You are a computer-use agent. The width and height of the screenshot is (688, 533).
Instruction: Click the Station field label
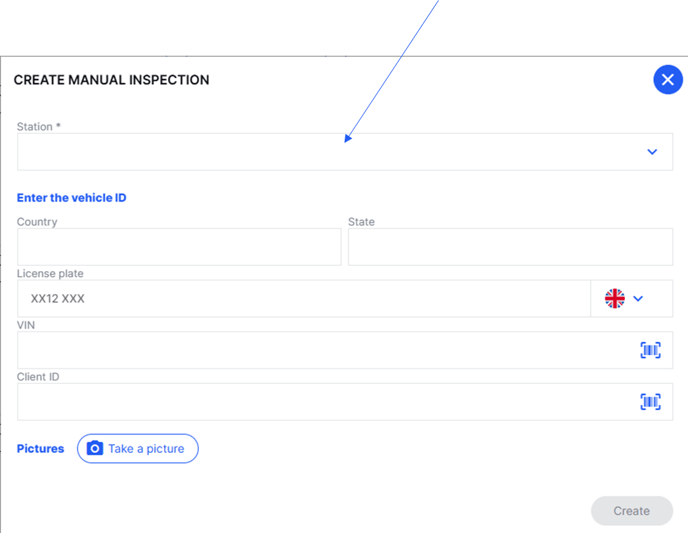(39, 127)
